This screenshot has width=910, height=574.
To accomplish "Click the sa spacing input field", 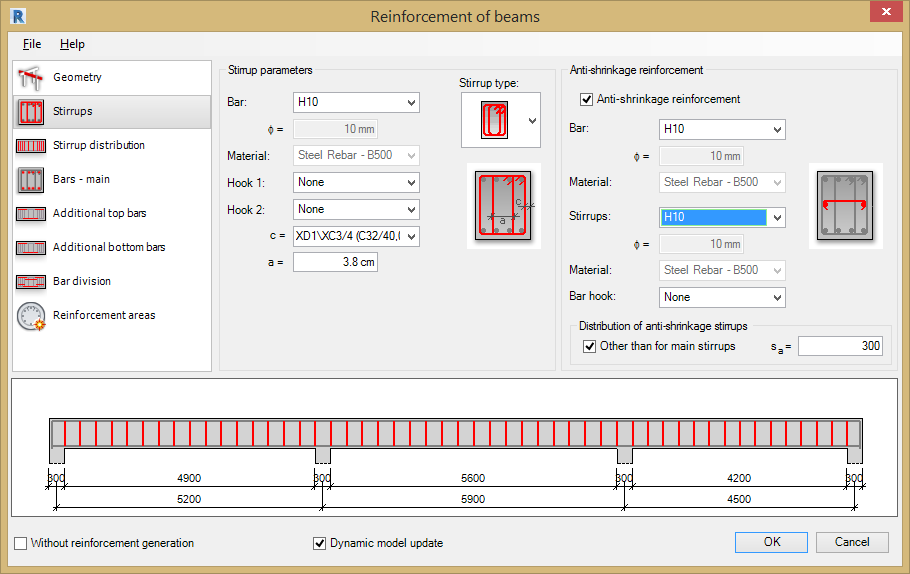I will pos(840,346).
